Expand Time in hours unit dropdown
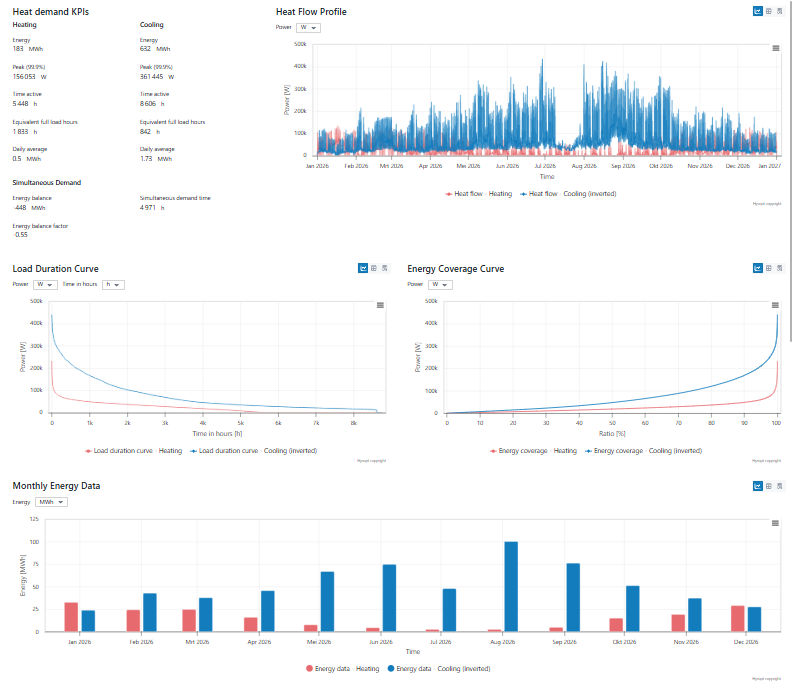792x696 pixels. tap(113, 284)
